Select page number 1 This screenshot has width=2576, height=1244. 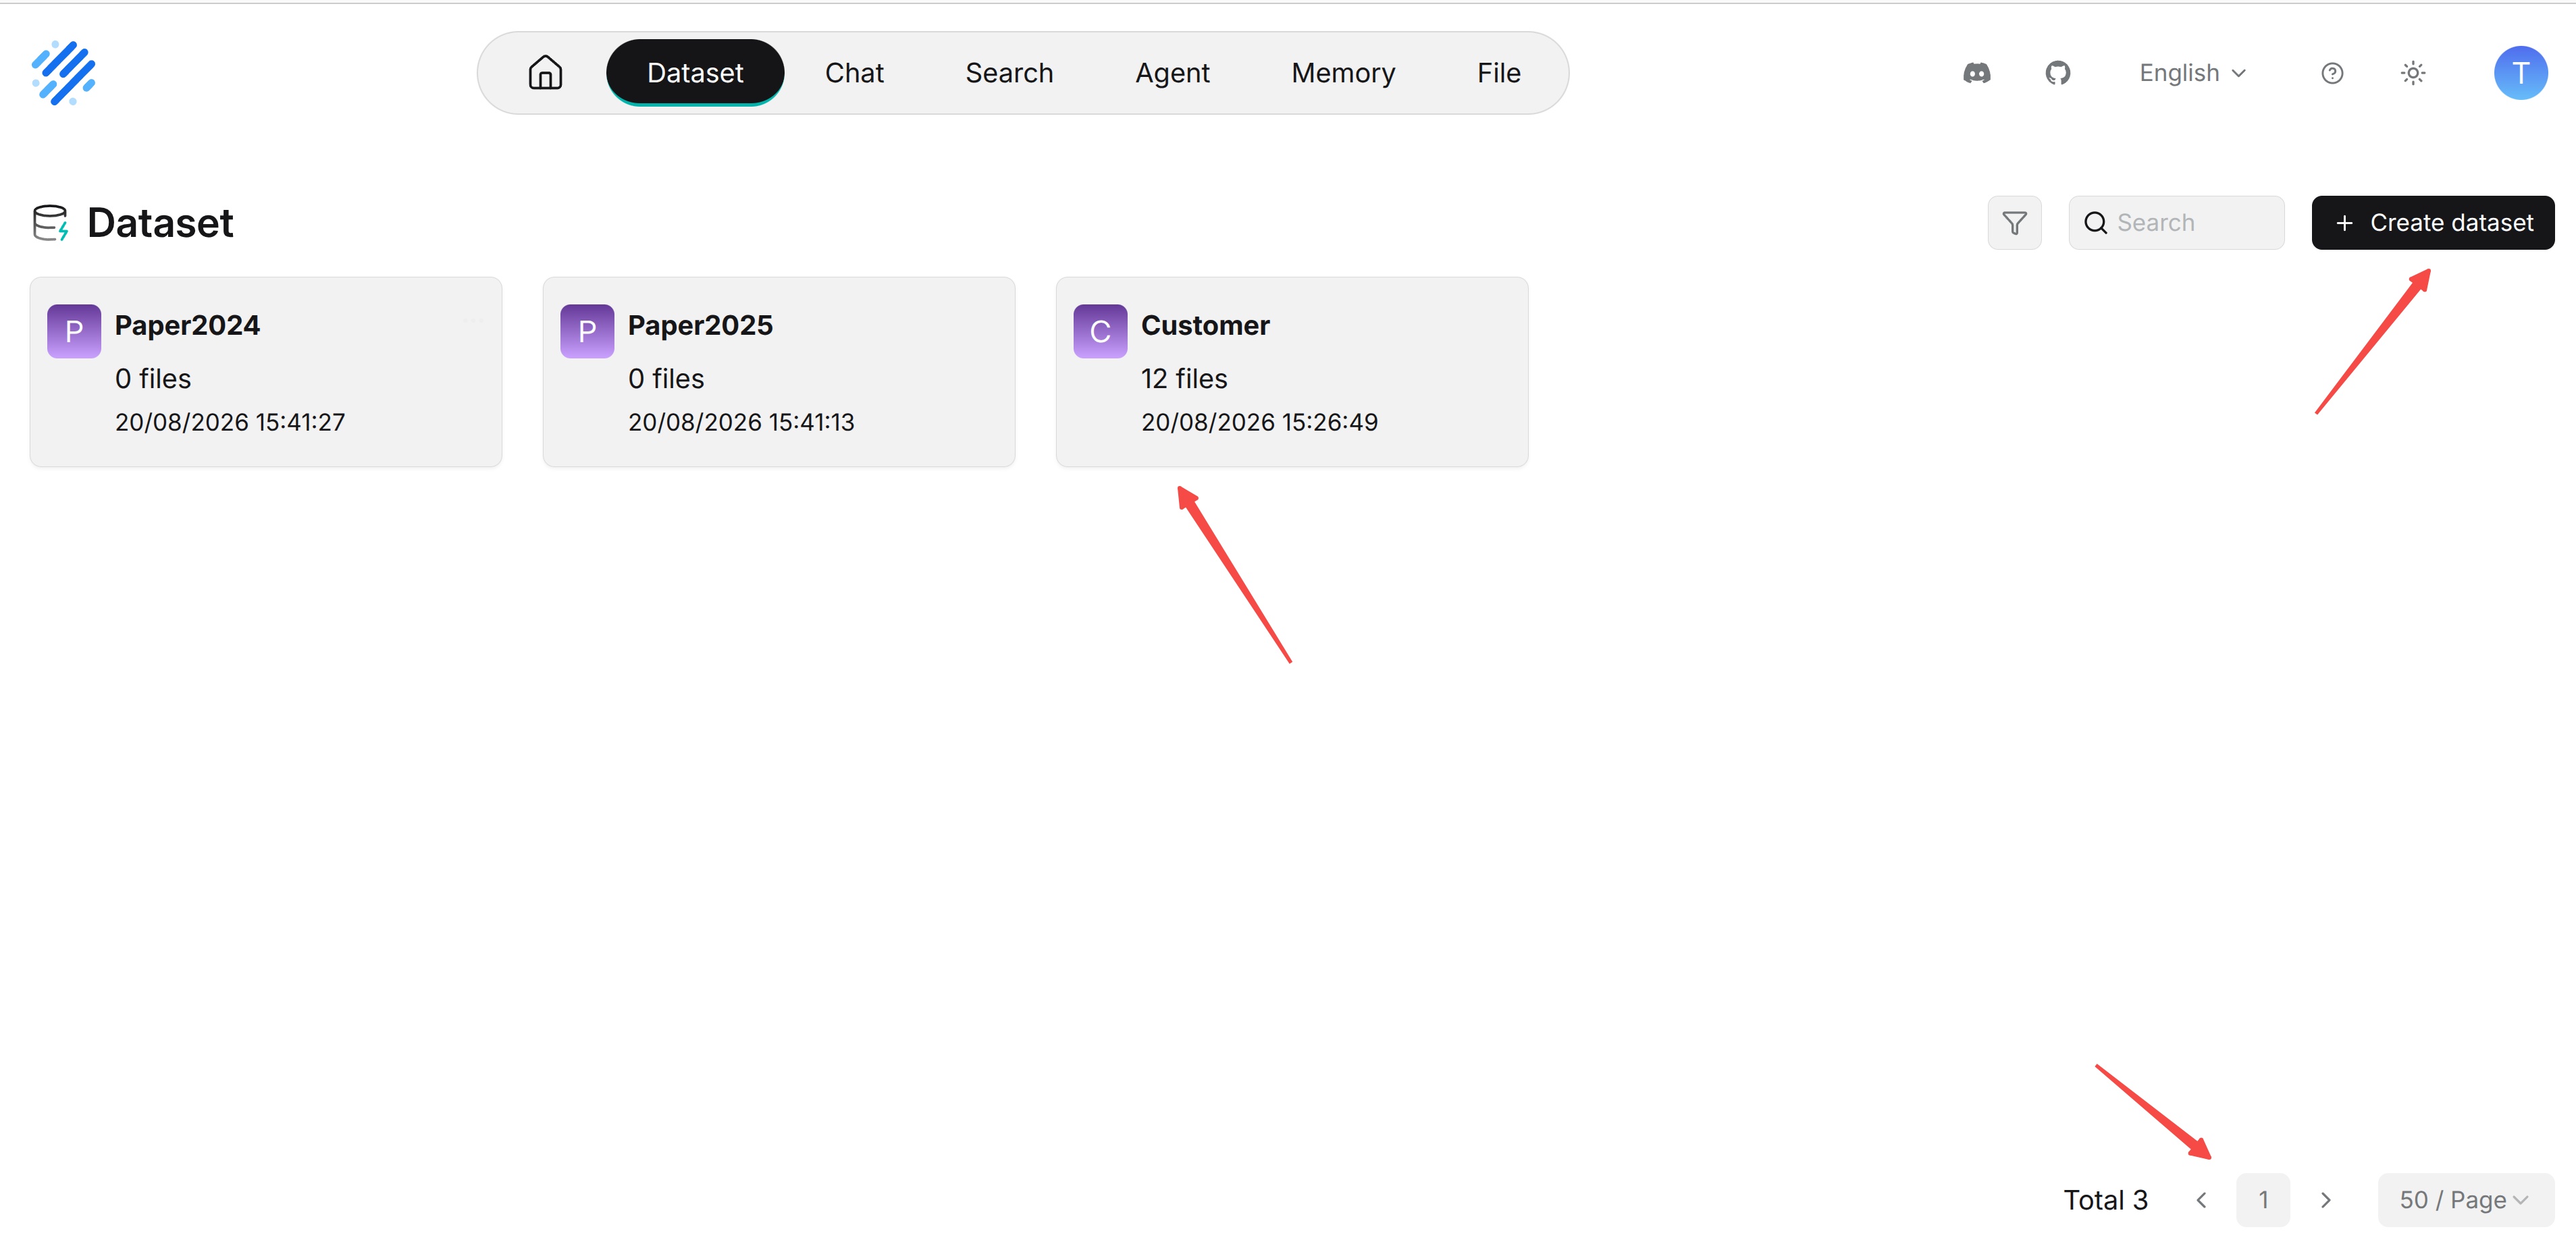pos(2262,1199)
